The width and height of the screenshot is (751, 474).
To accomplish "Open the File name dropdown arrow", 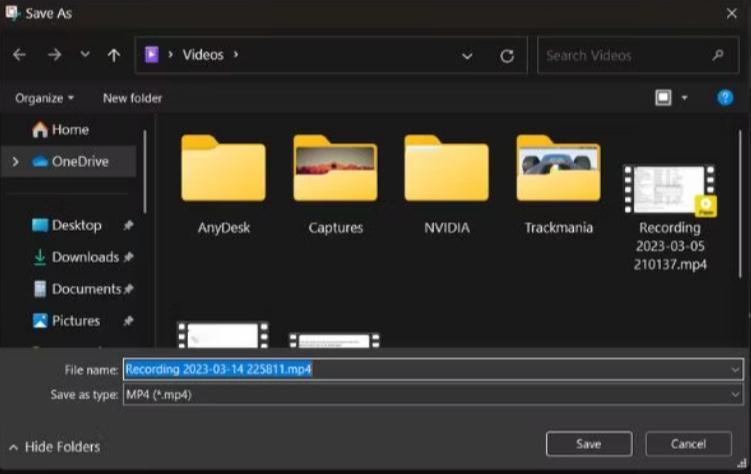I will 735,369.
